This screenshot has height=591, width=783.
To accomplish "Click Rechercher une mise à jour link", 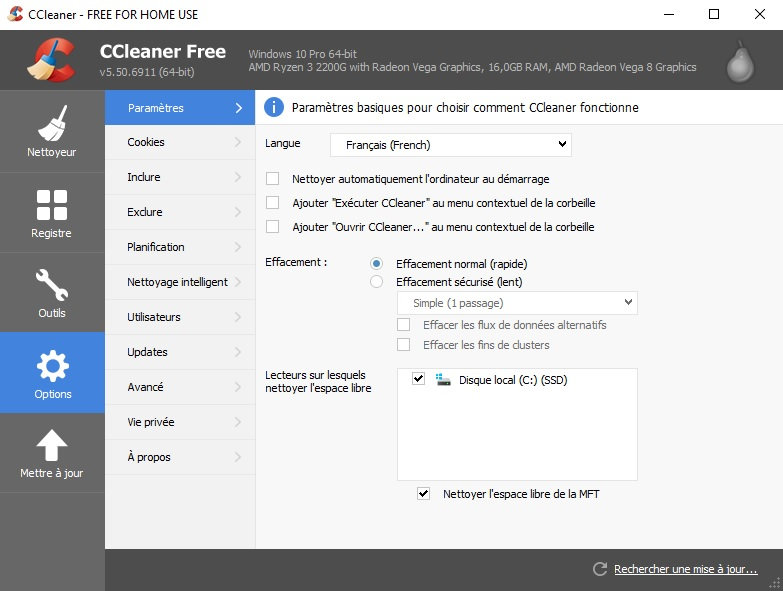I will click(x=685, y=569).
